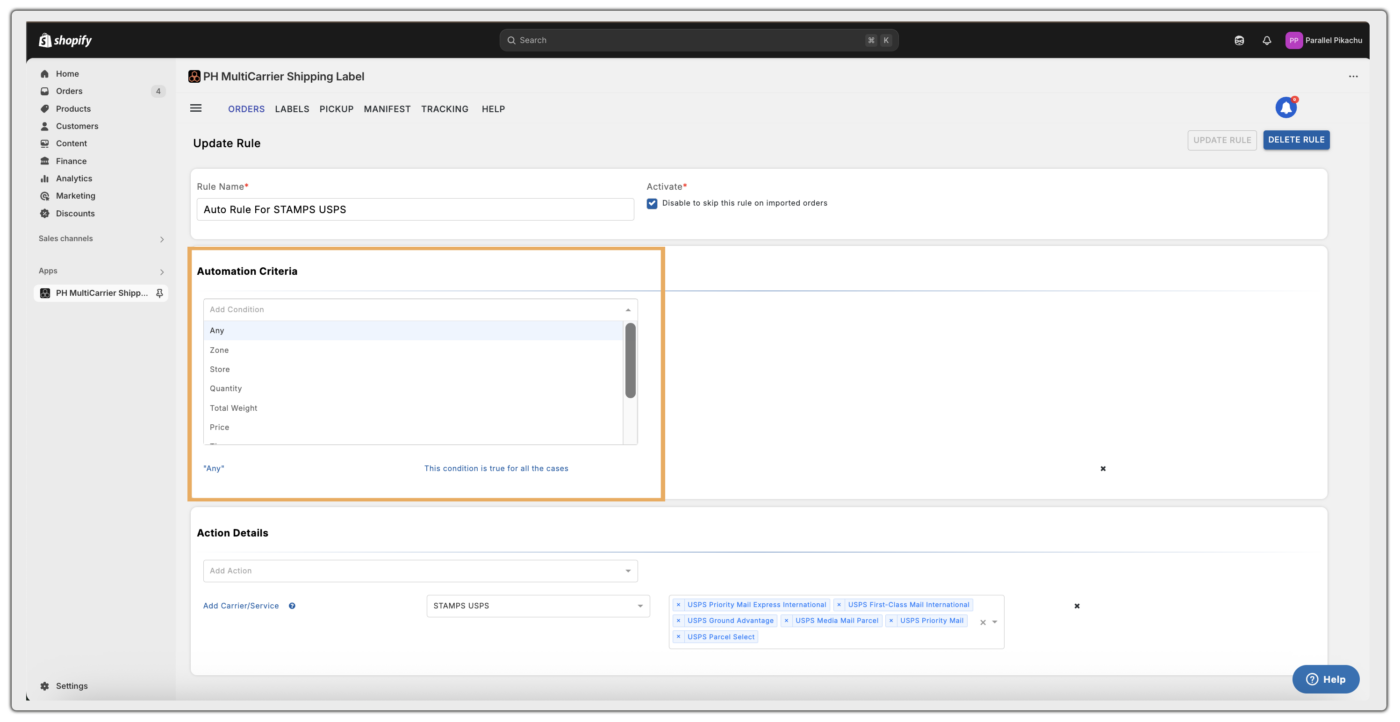Switch to the MANIFEST tab
The height and width of the screenshot is (722, 1400).
[387, 109]
